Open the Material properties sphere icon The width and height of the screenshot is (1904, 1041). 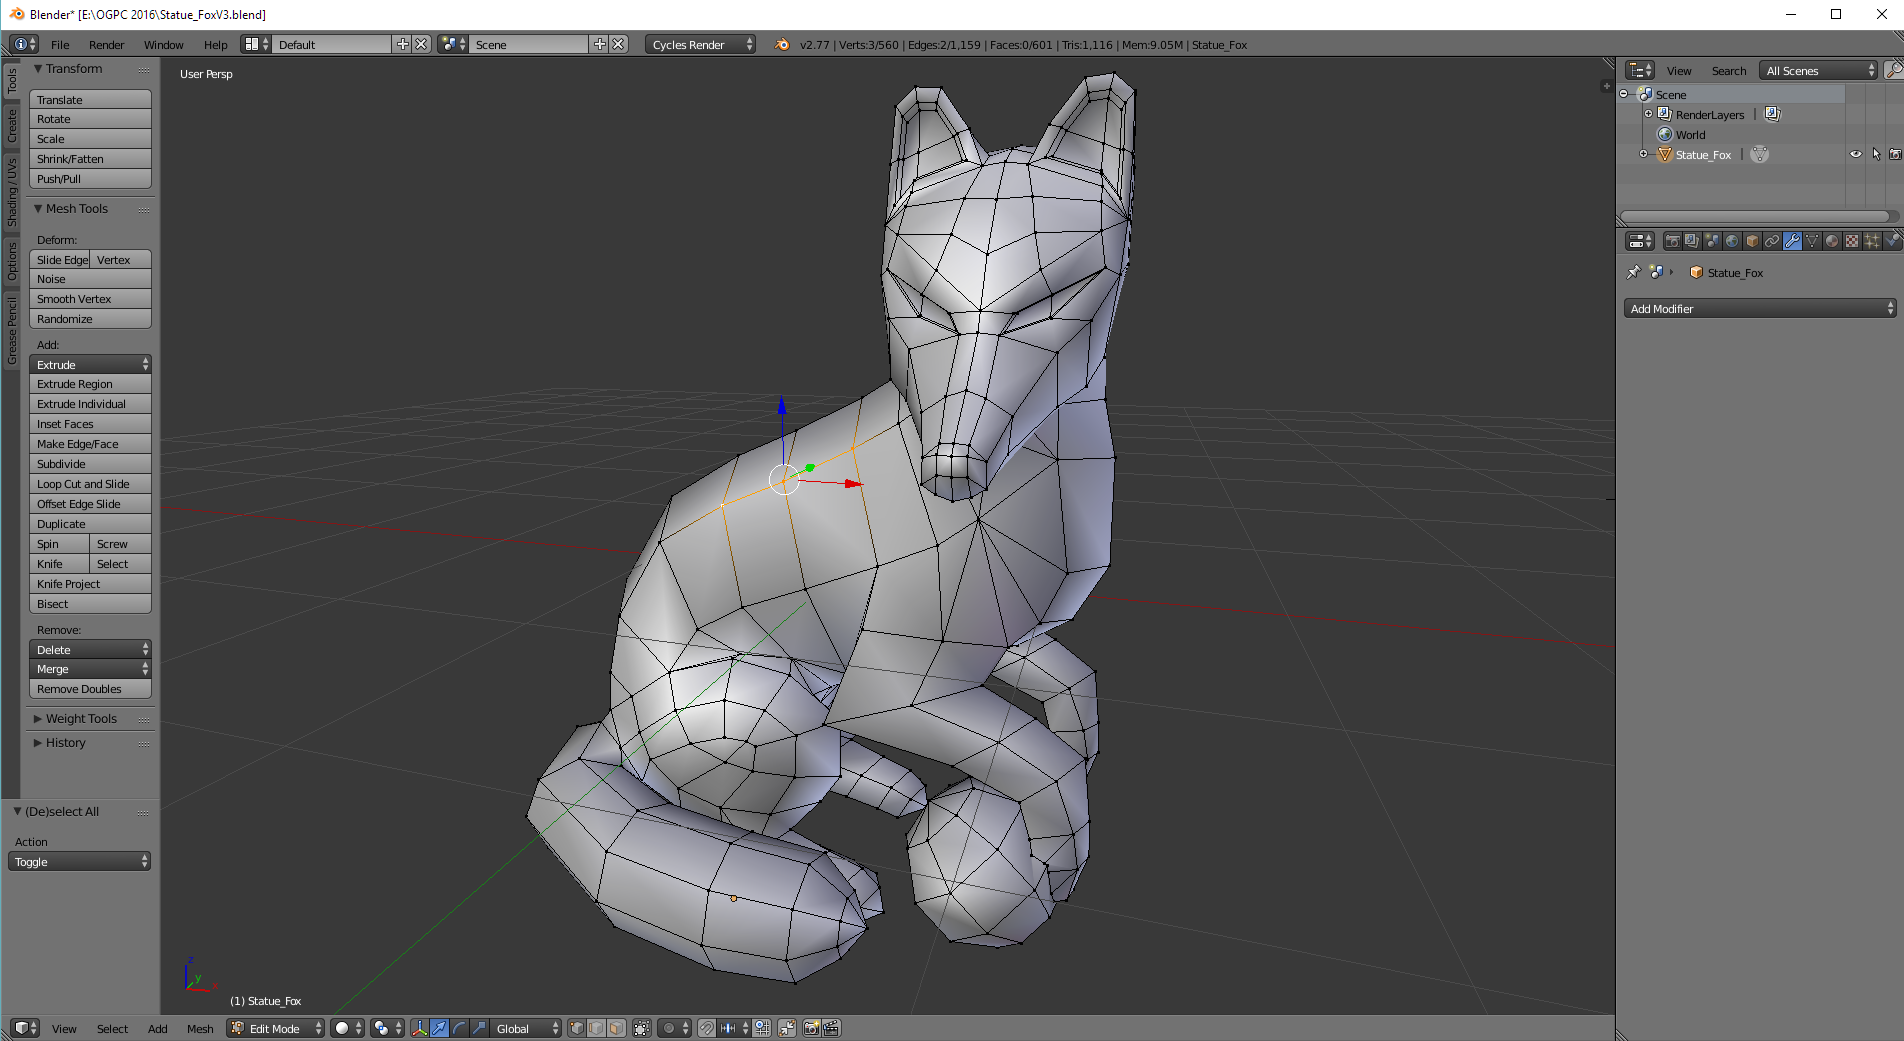click(1832, 240)
